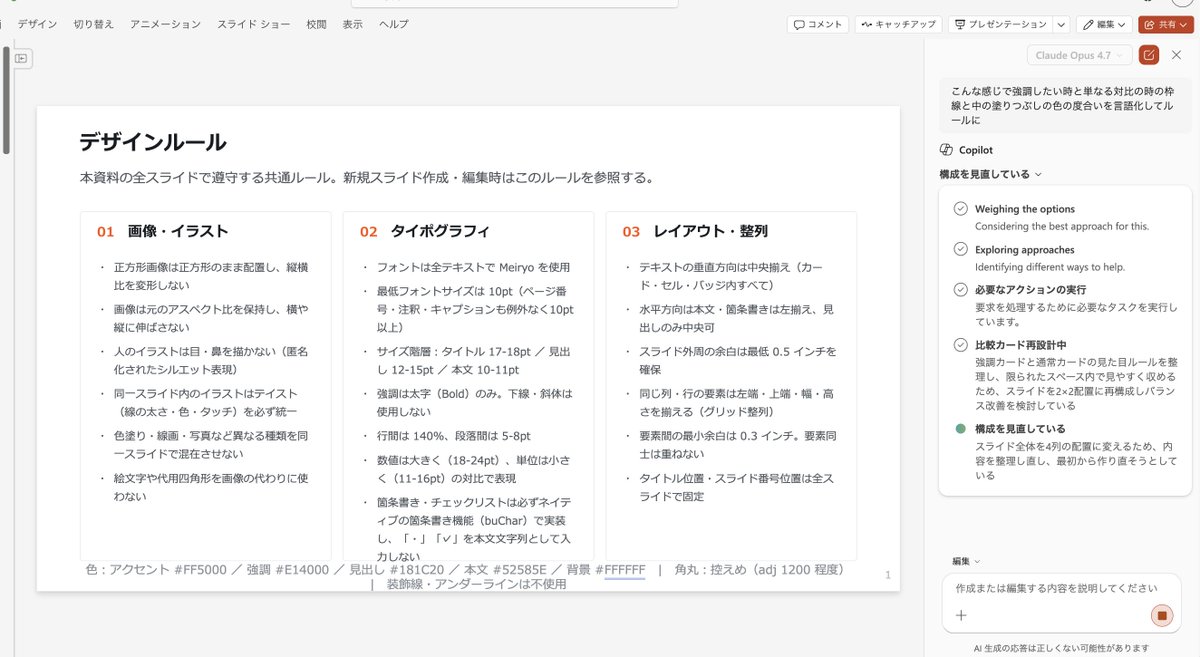Click the plus attach icon in prompt box
1200x657 pixels.
(961, 615)
